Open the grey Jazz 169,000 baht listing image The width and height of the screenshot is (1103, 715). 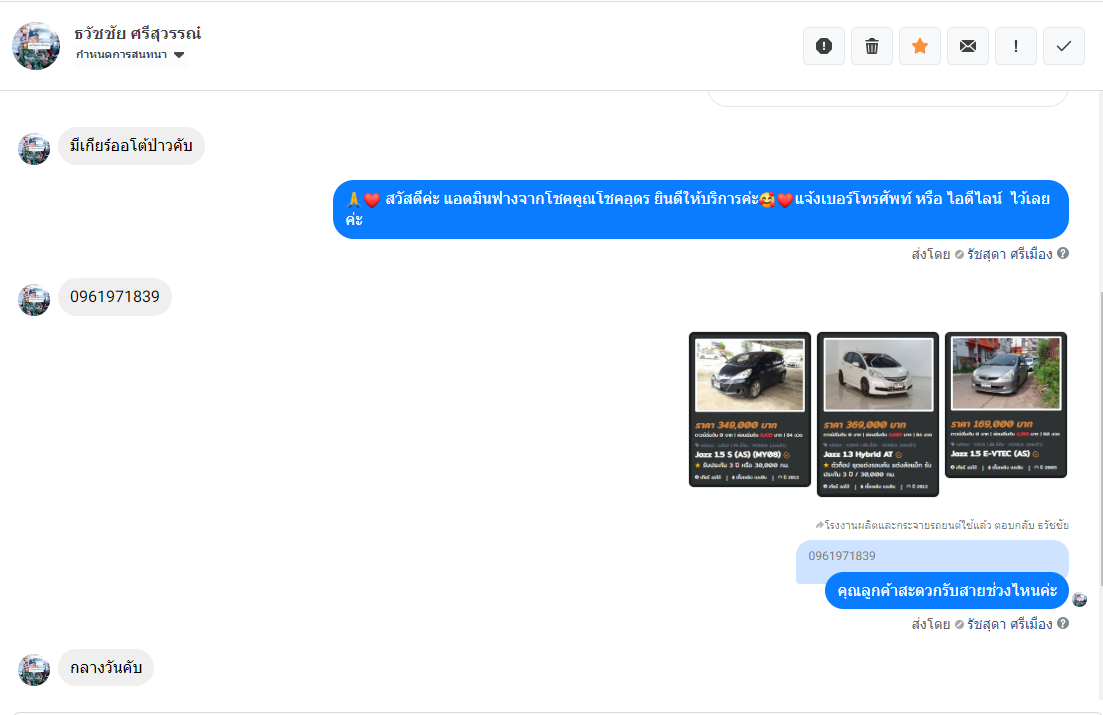tap(1006, 405)
